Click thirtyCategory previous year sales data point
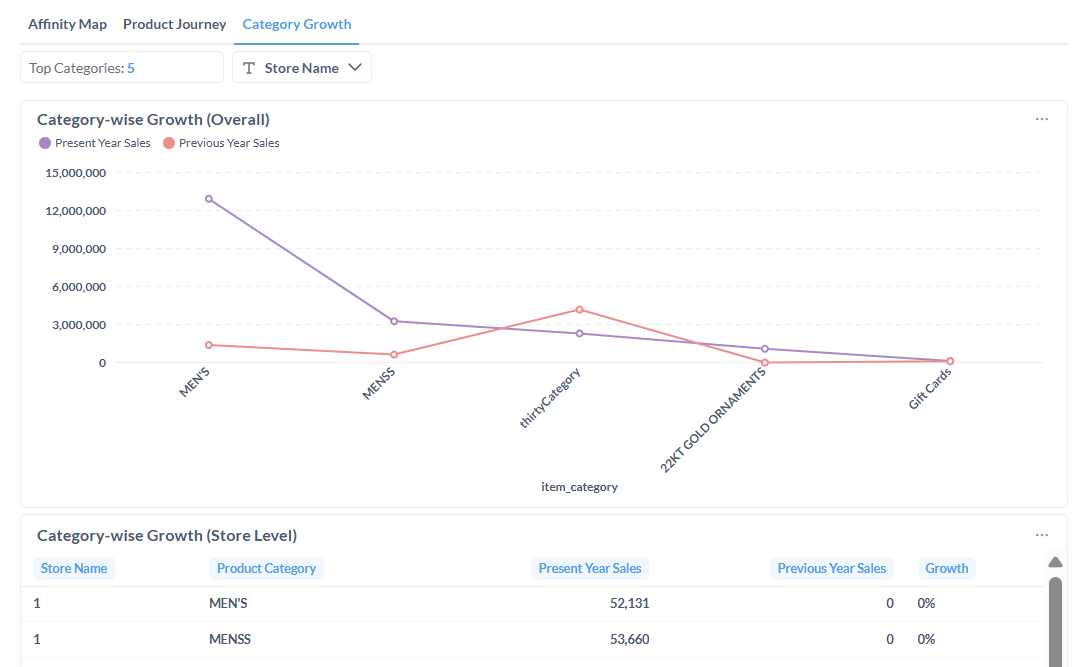 [x=579, y=310]
